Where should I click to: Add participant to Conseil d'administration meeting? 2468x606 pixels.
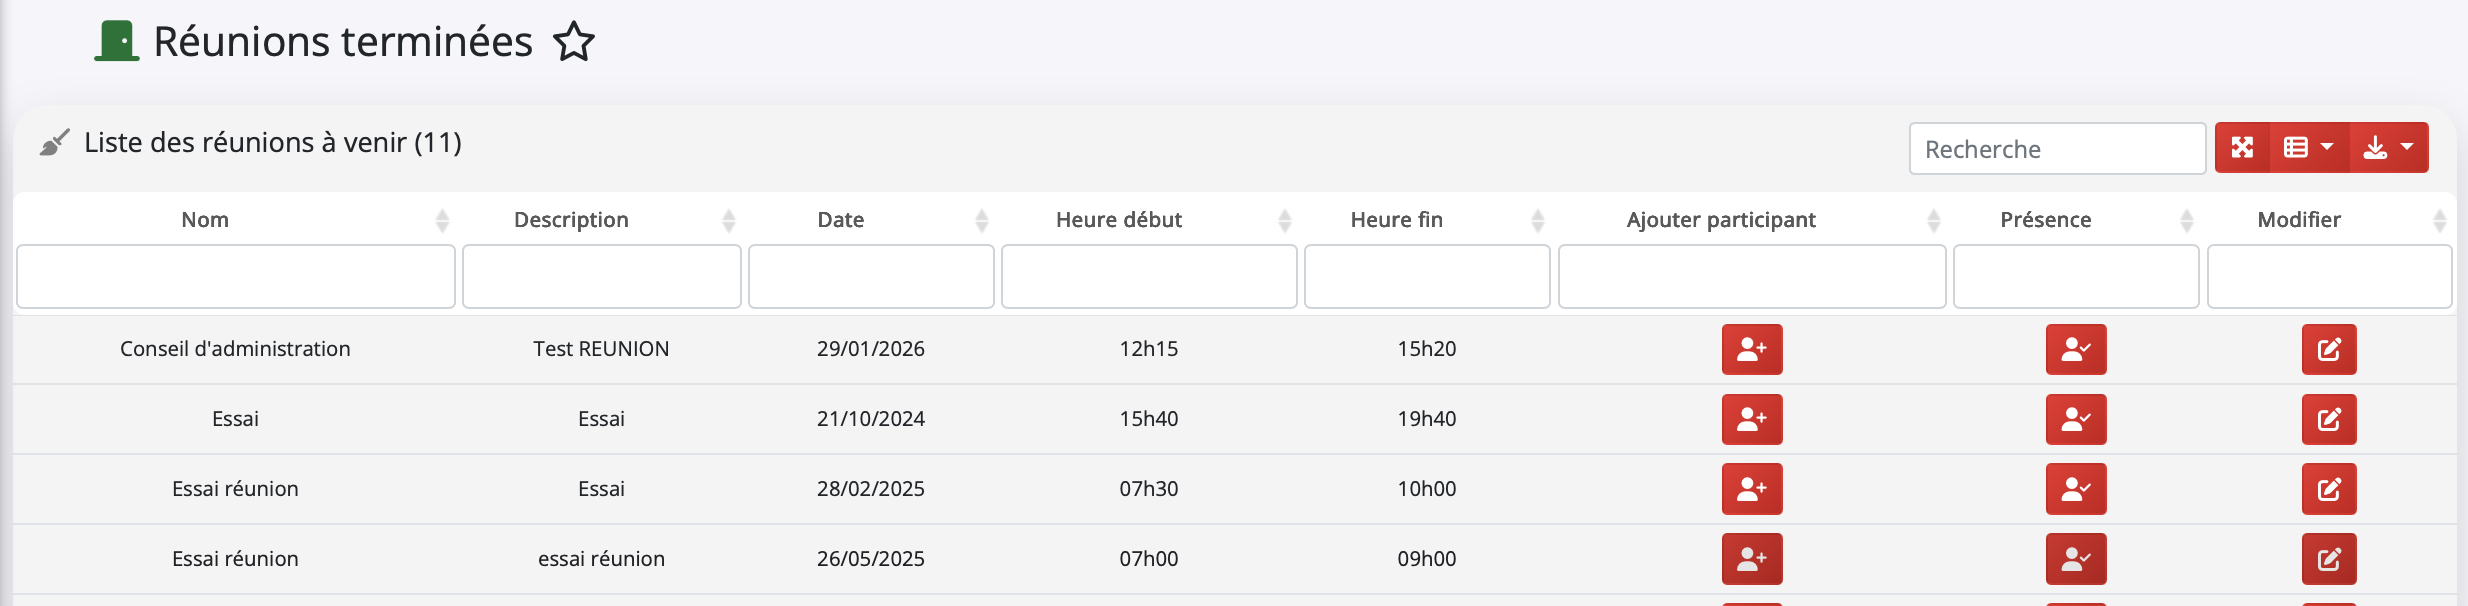1751,349
